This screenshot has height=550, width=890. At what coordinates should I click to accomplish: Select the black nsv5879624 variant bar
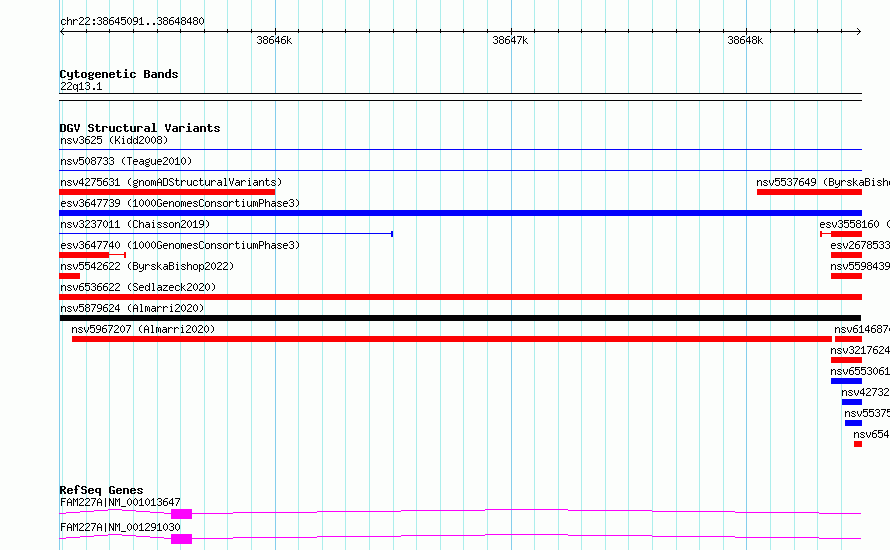tap(460, 318)
